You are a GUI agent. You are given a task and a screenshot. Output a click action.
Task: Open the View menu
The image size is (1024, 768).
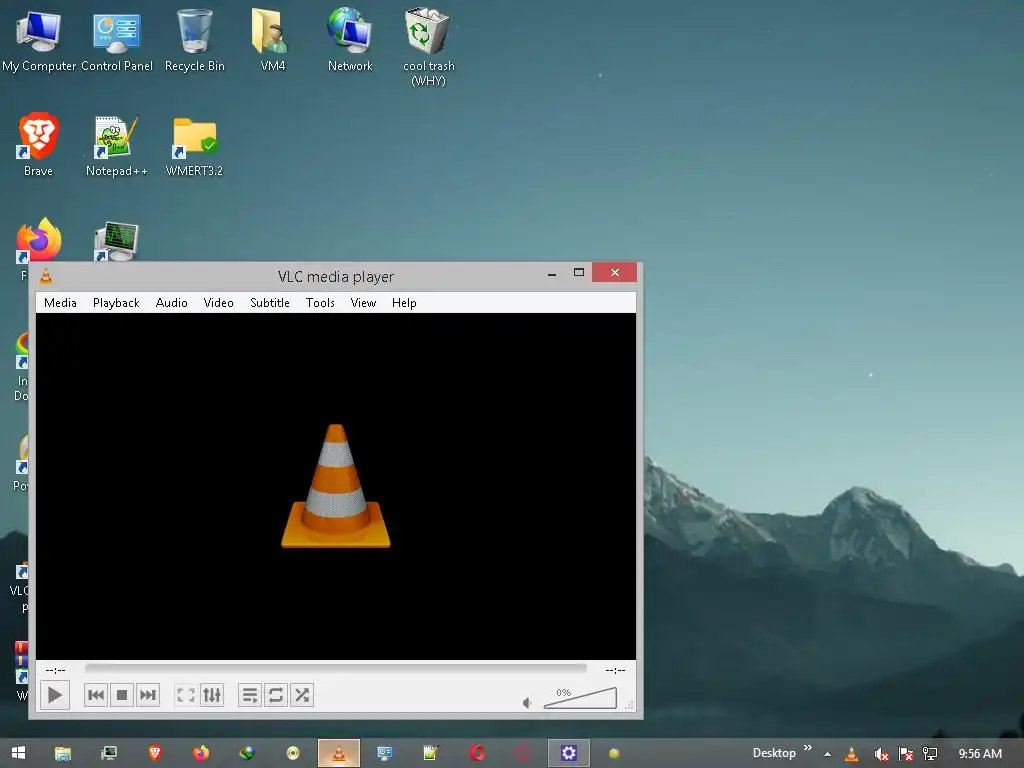click(x=363, y=302)
